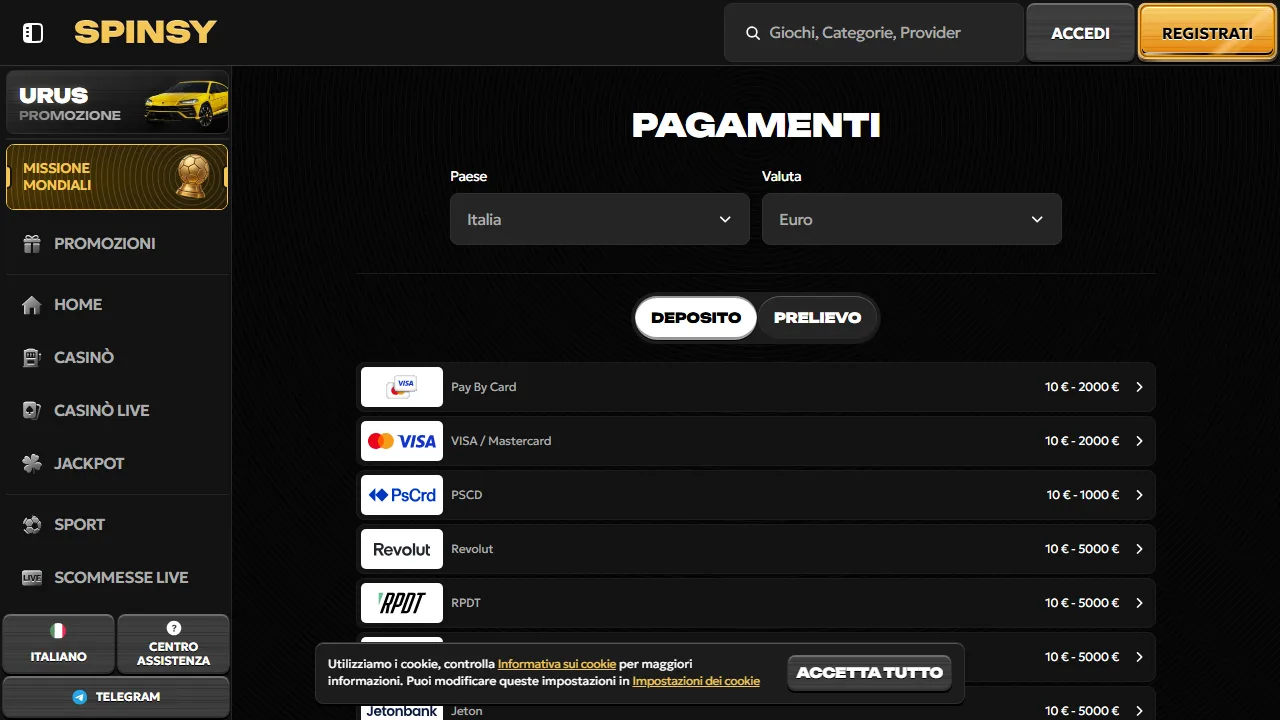The image size is (1280, 720).
Task: Expand the Pay By Card payment row
Action: [756, 387]
